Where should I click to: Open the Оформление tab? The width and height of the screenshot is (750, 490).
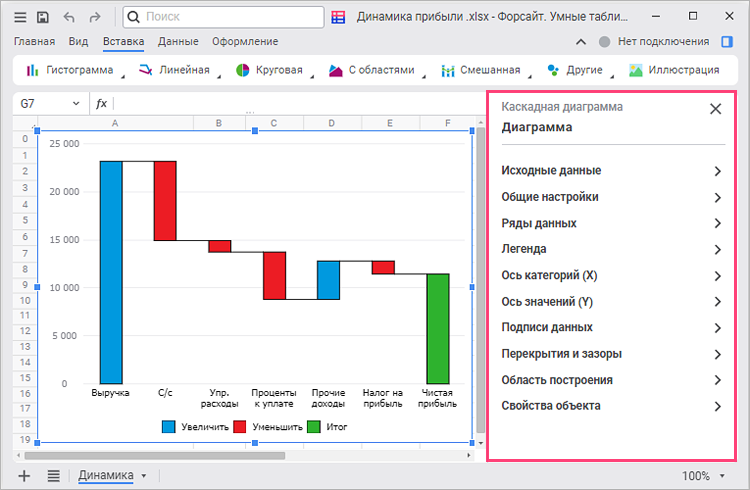(245, 41)
